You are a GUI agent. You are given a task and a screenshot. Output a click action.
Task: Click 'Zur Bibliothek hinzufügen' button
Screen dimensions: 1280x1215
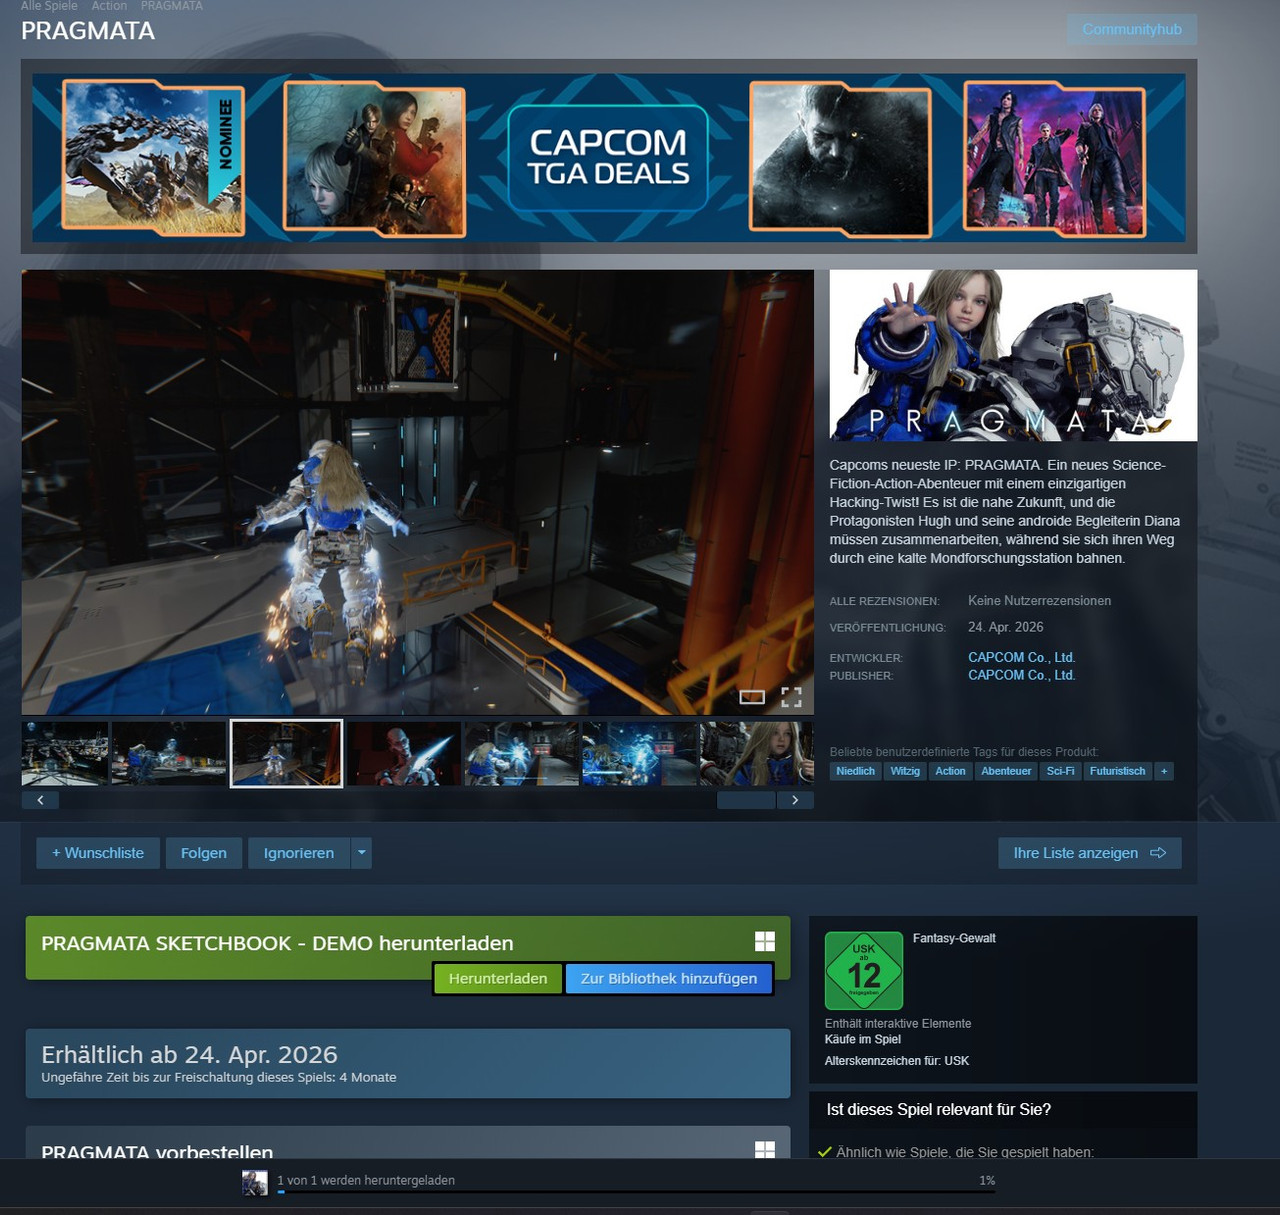pyautogui.click(x=669, y=978)
